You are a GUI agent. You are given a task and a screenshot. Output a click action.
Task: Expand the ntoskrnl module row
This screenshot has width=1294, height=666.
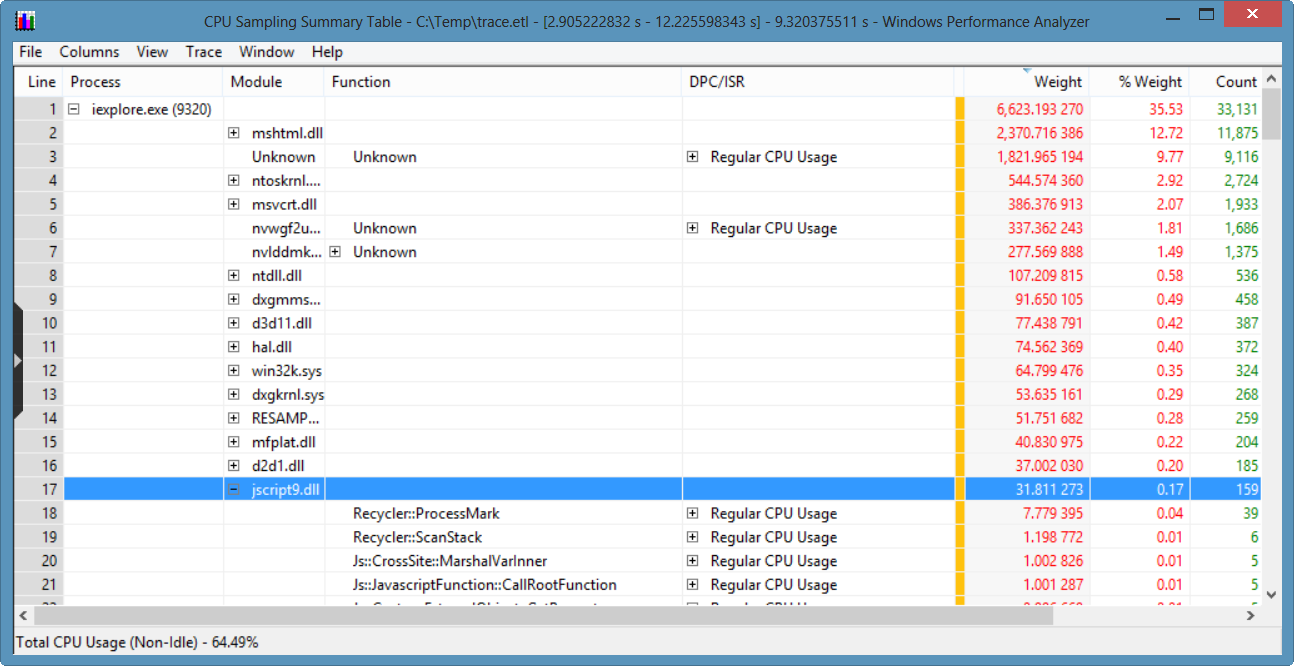coord(234,181)
